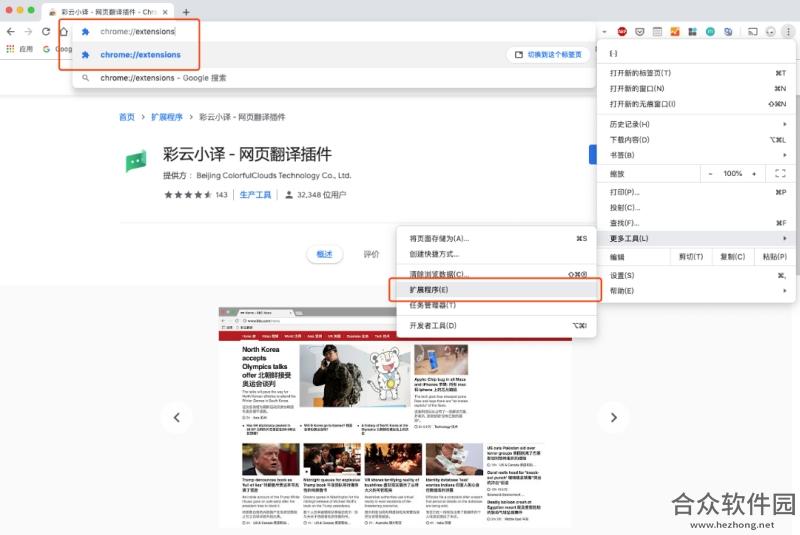Go to 扩展程序 breadcrumb link

pos(167,117)
